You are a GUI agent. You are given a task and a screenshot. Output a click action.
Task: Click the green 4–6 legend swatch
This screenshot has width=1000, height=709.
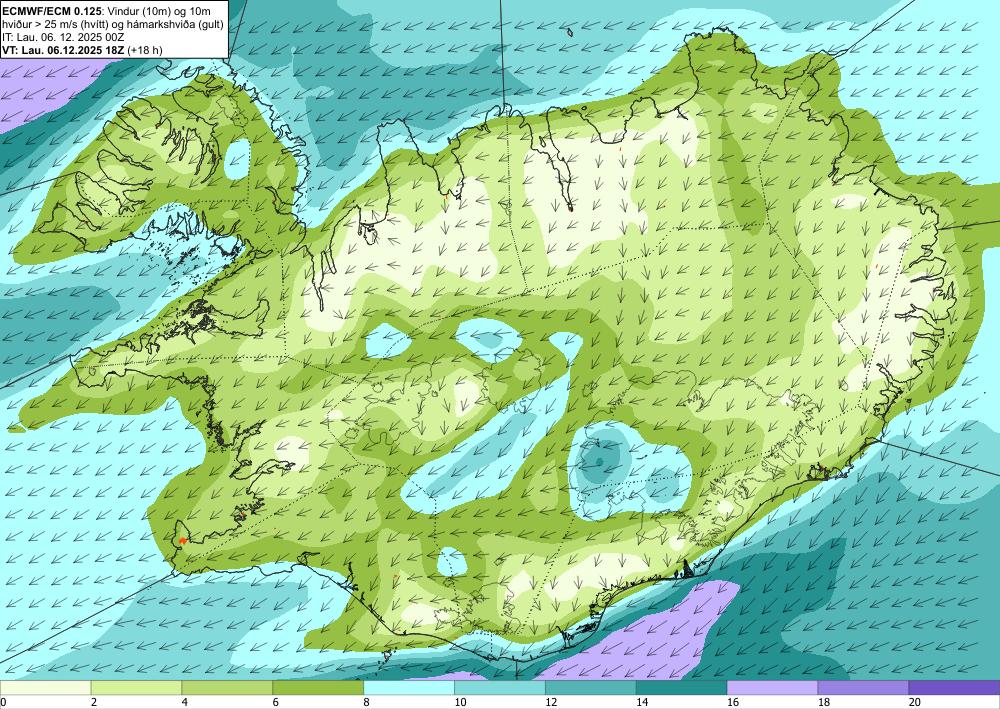pyautogui.click(x=227, y=688)
